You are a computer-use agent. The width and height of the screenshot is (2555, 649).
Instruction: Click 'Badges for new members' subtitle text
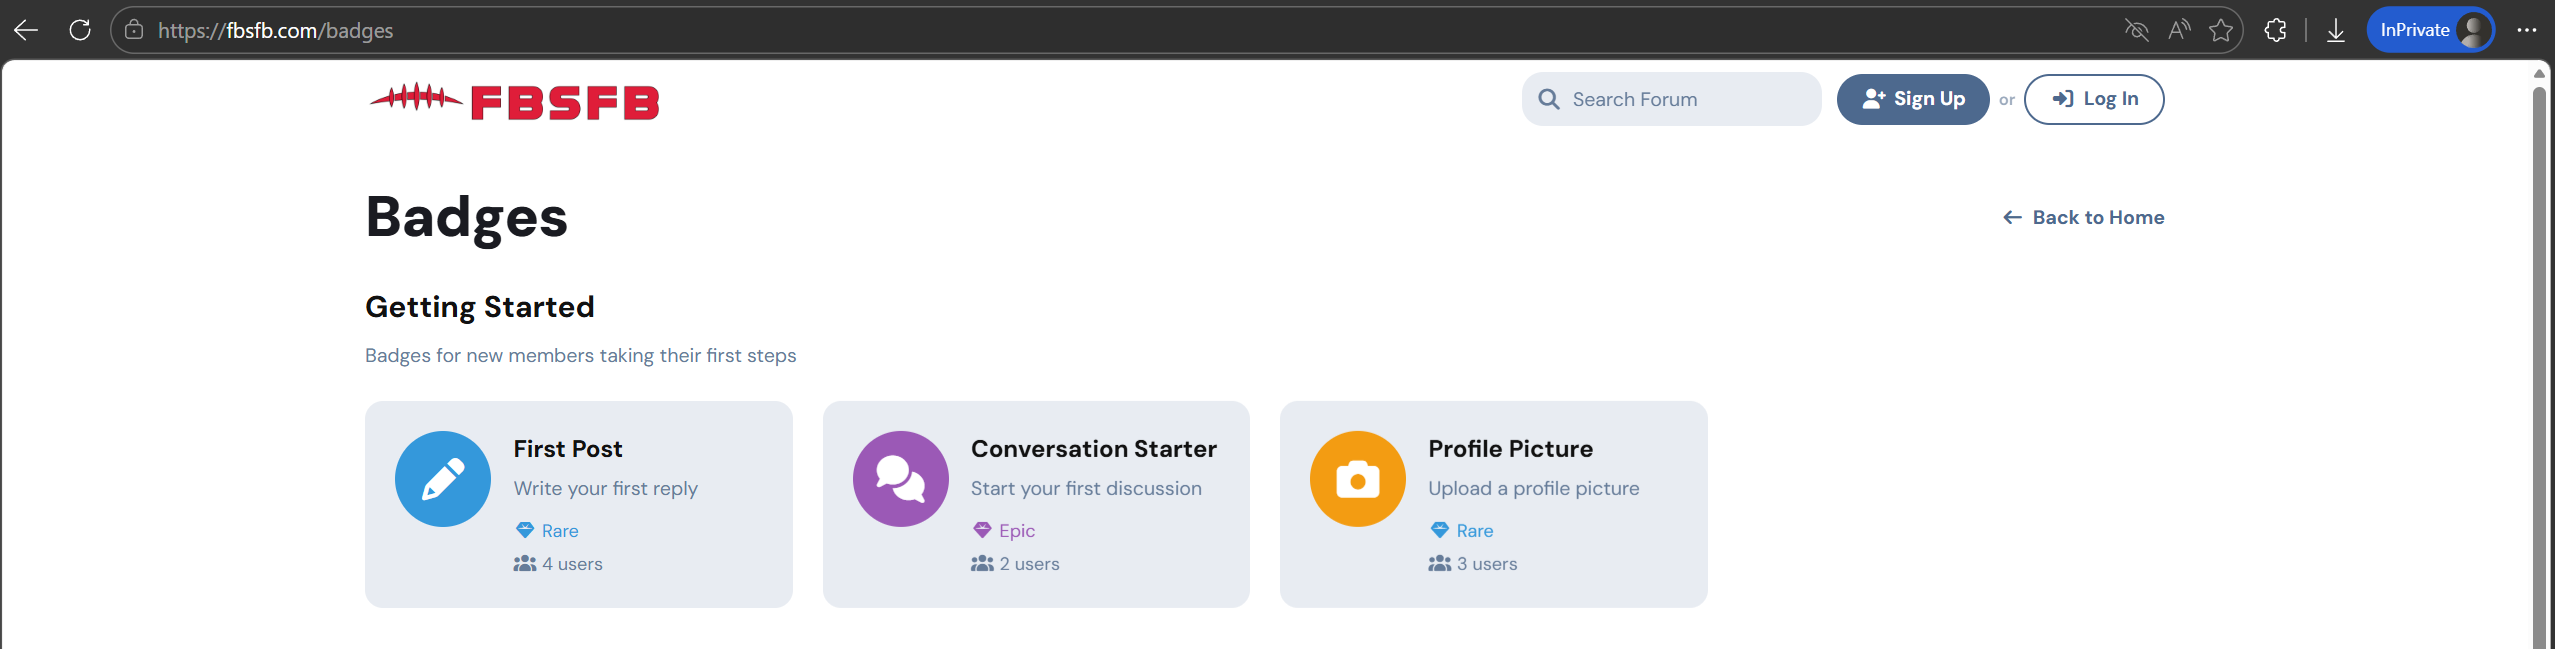[x=581, y=356]
